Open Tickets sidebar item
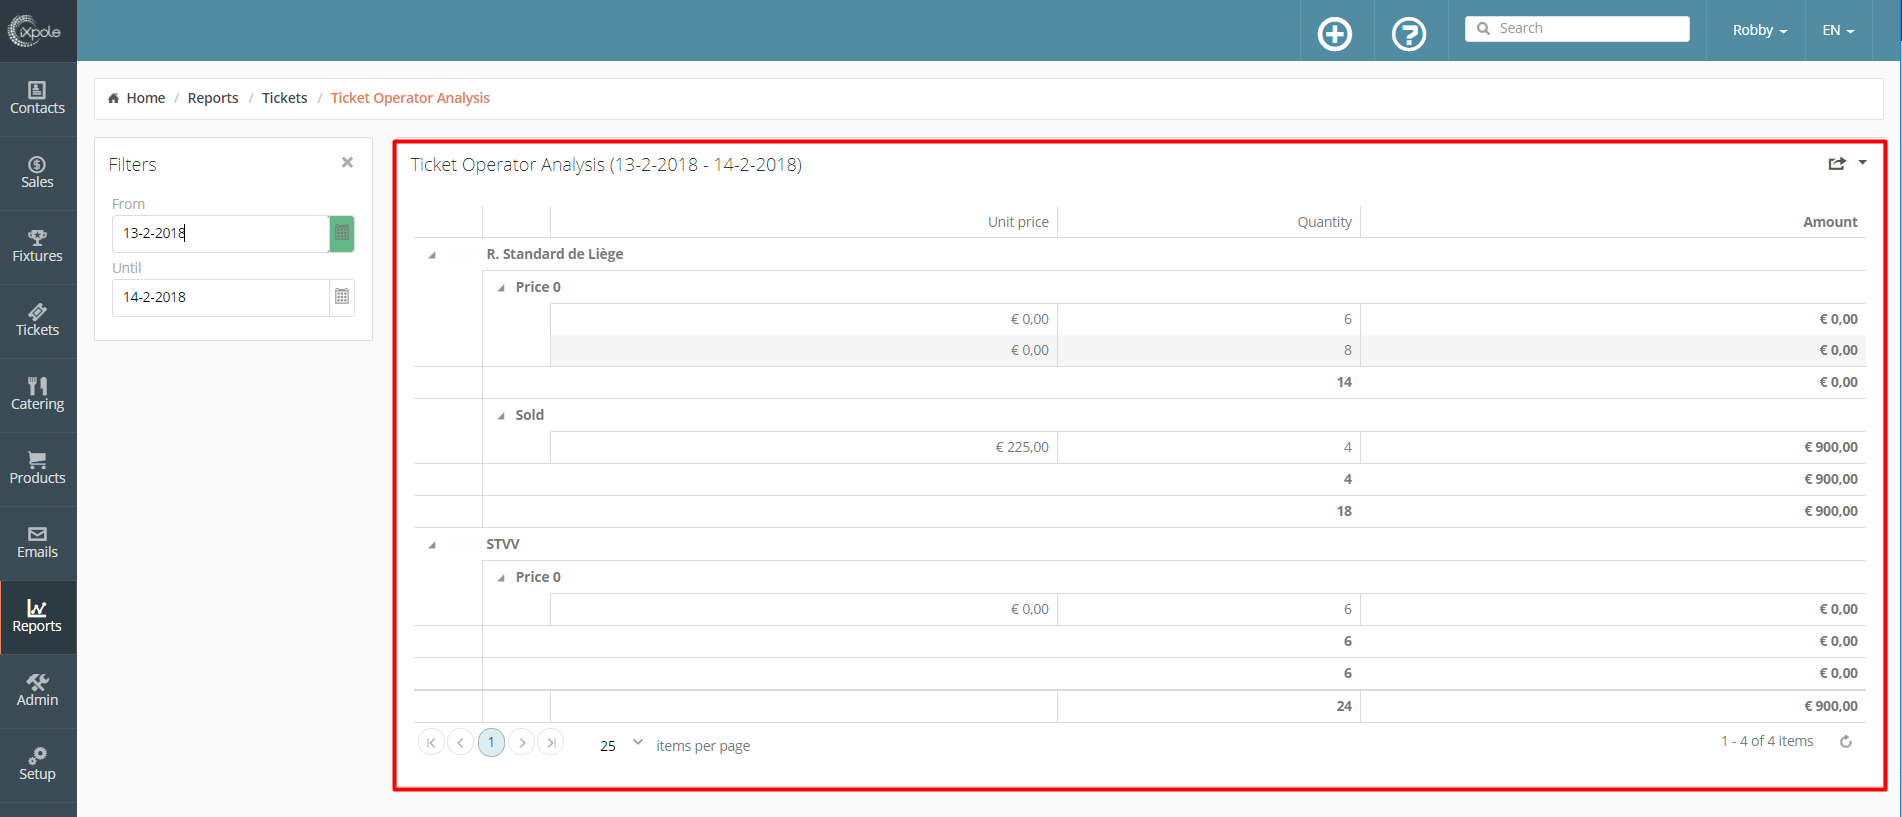 coord(37,321)
